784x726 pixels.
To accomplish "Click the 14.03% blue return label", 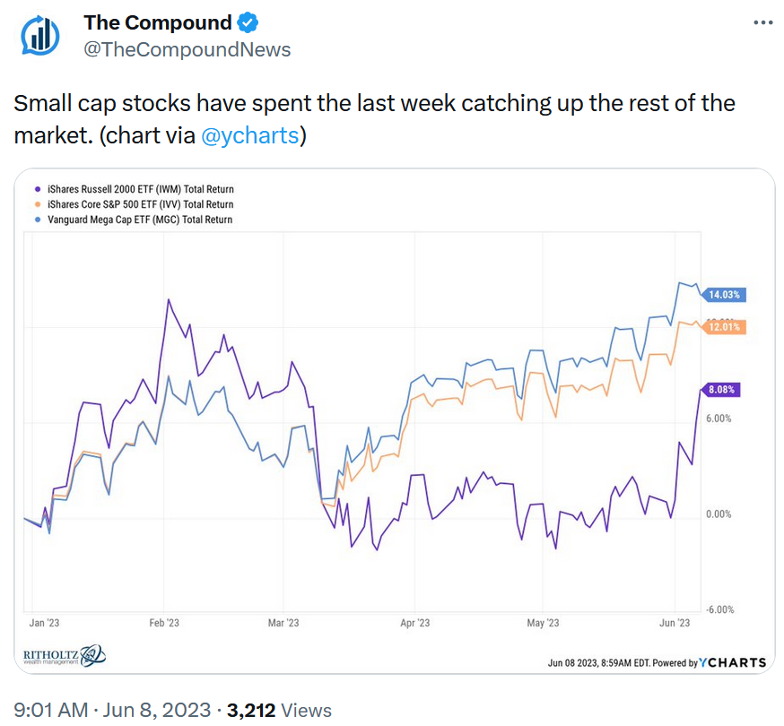I will [723, 295].
